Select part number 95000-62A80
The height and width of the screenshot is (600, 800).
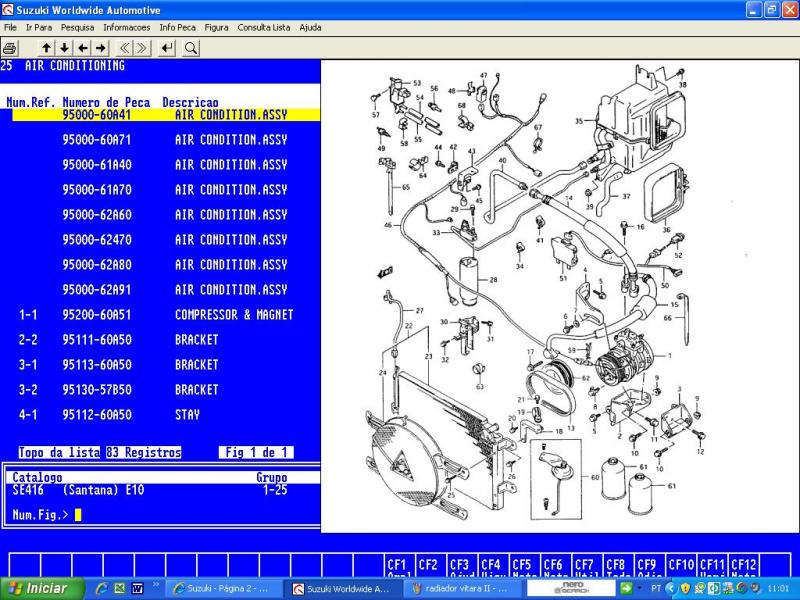coord(96,265)
